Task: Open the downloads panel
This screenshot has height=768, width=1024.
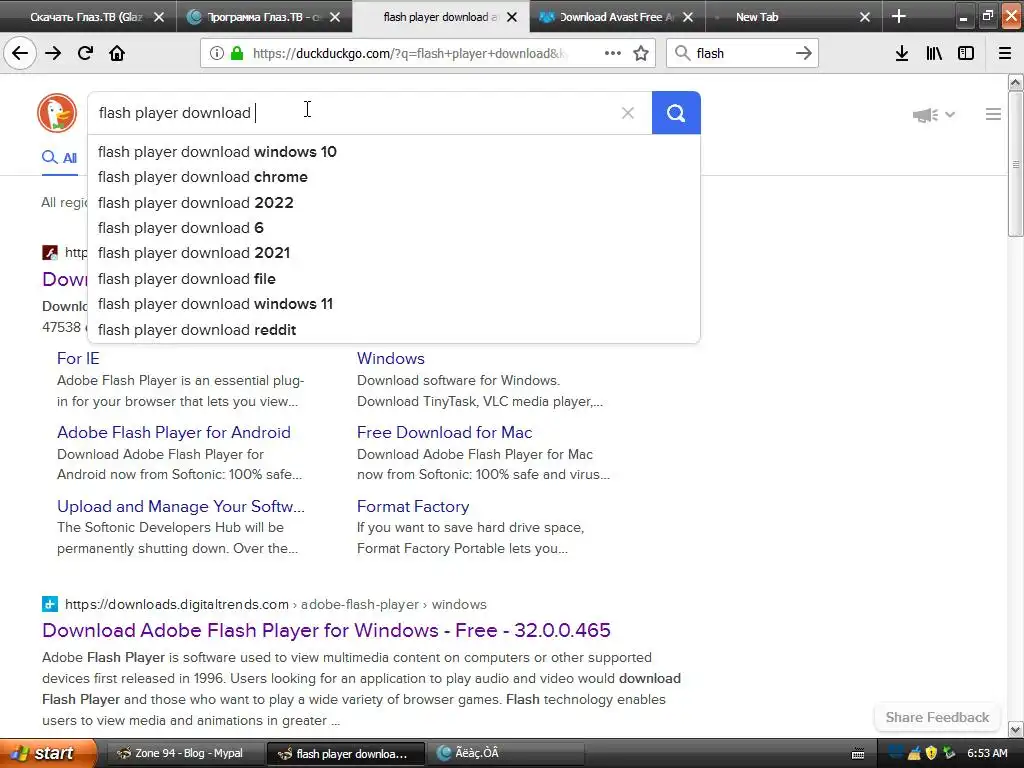Action: pyautogui.click(x=902, y=53)
